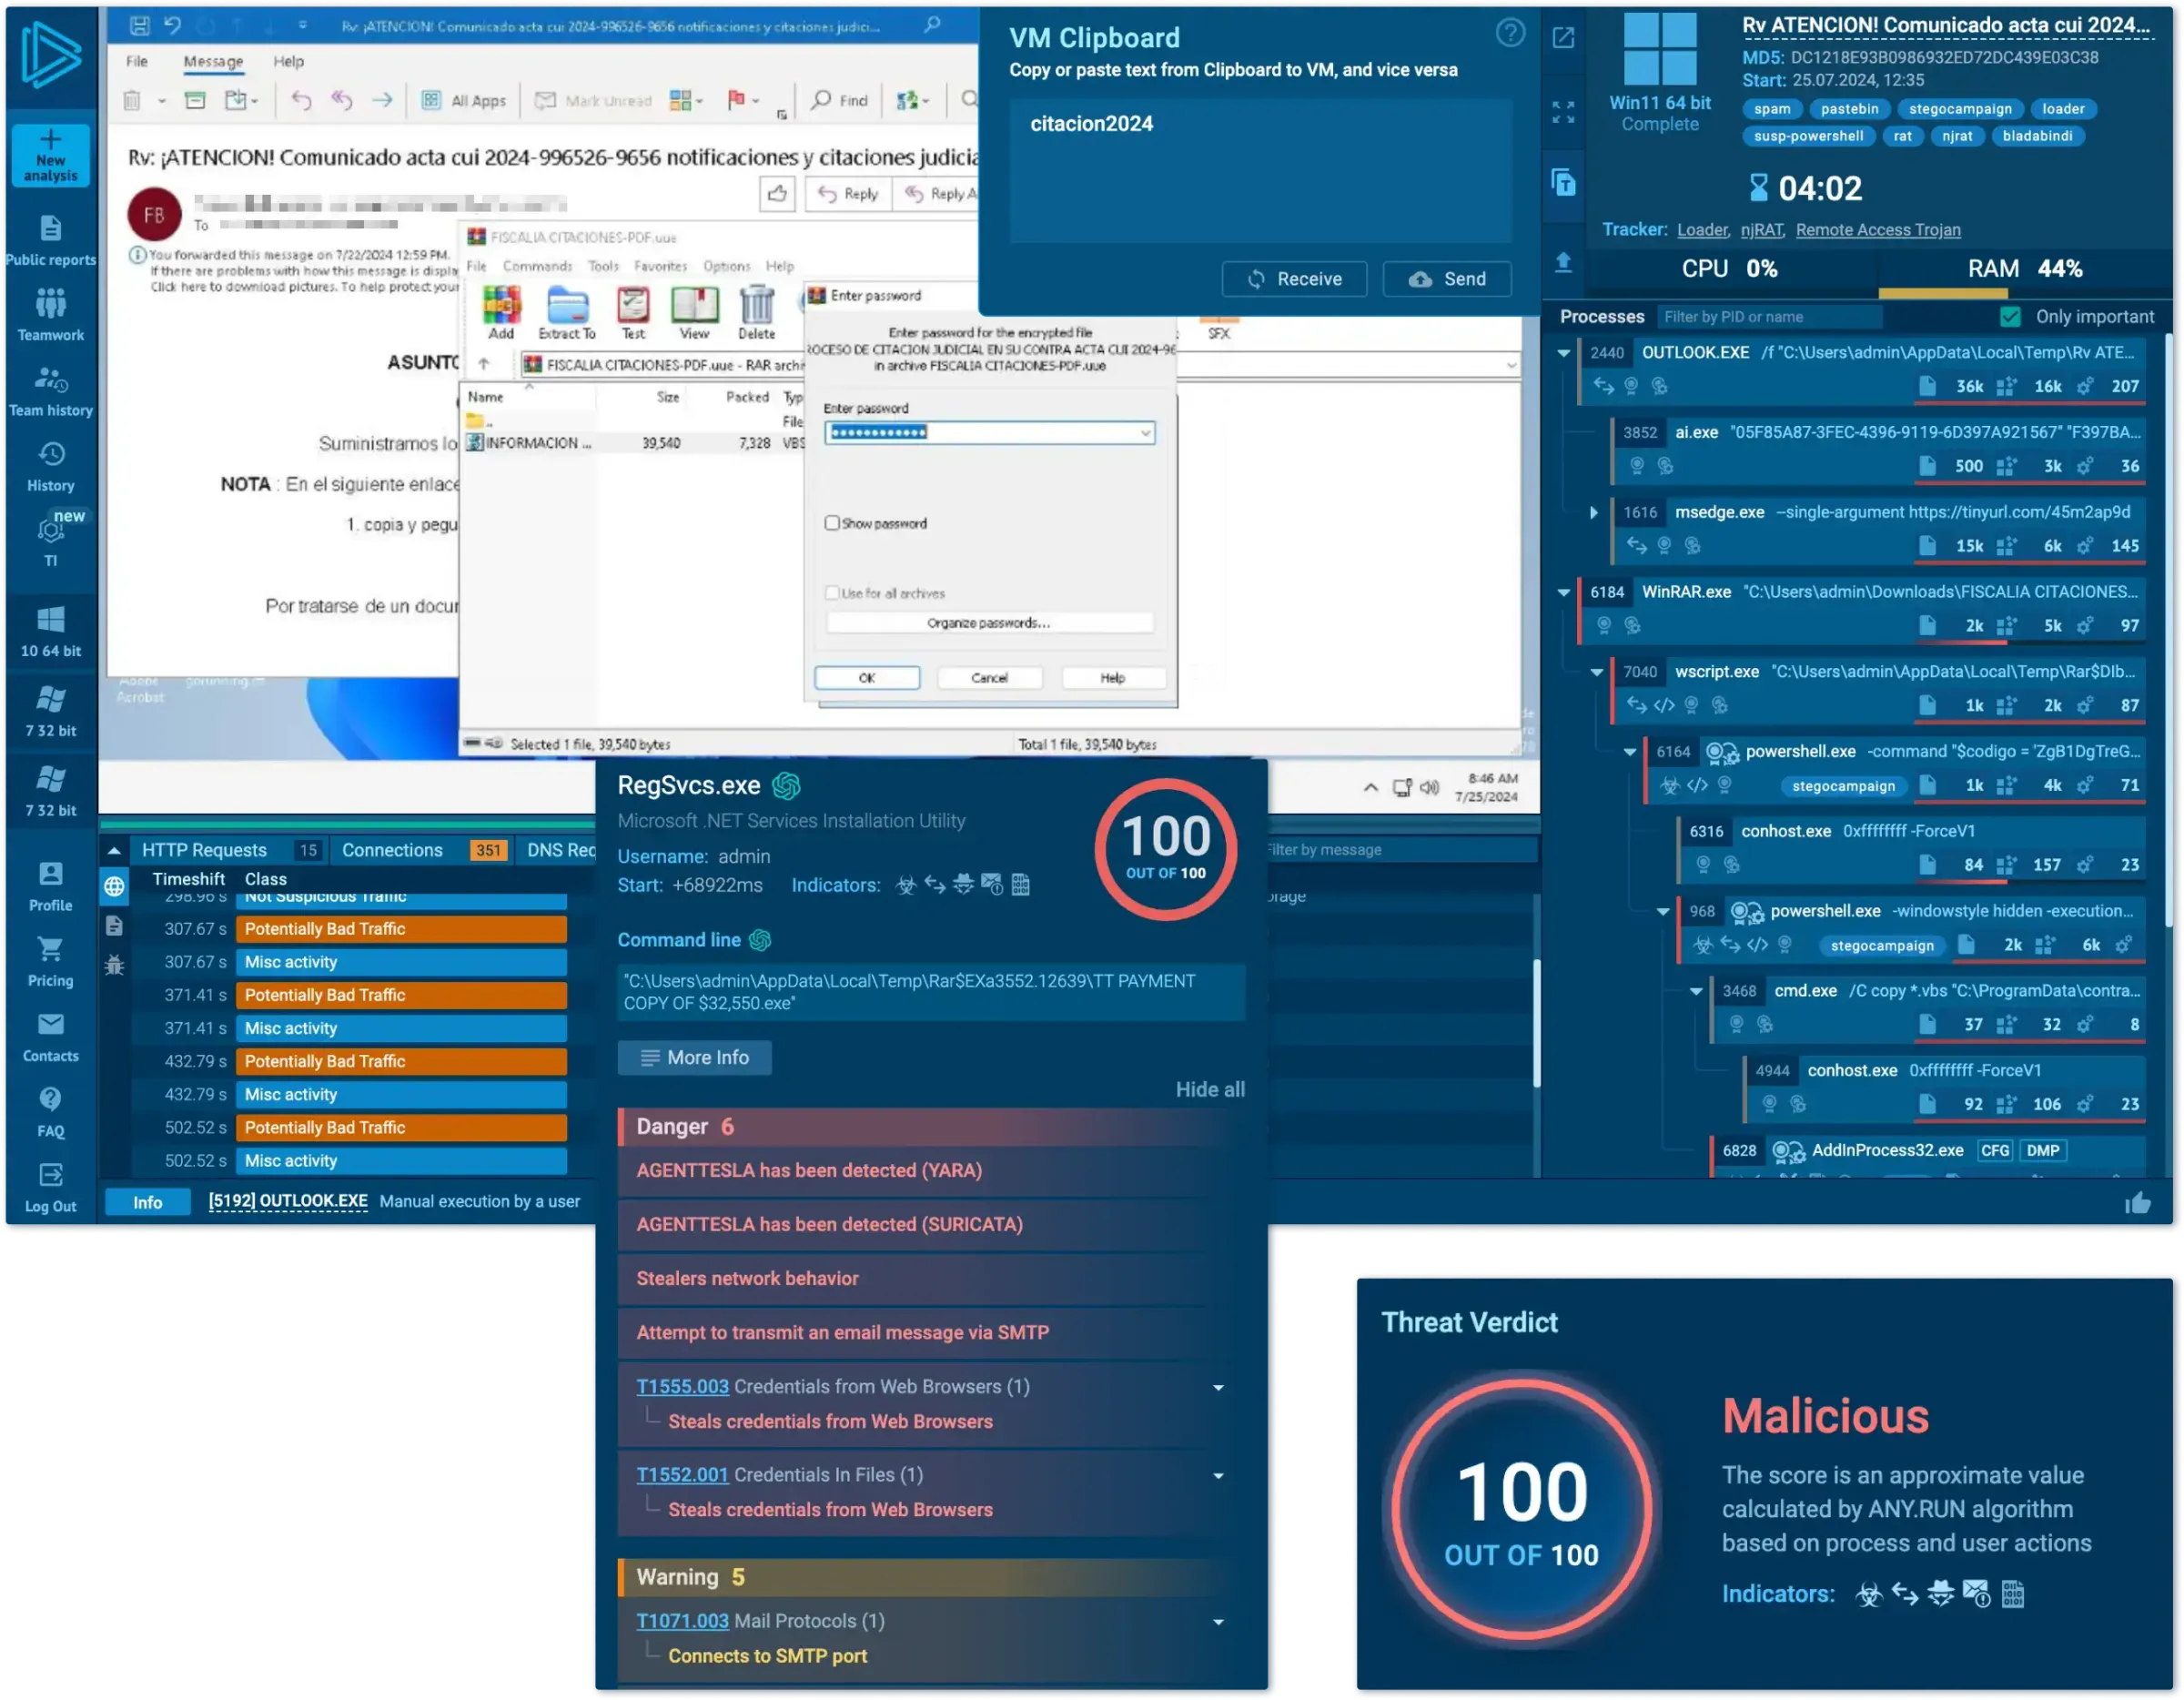2184x1700 pixels.
Task: Expand the T1555.003 Credentials from Web Browsers entry
Action: [x=1218, y=1388]
